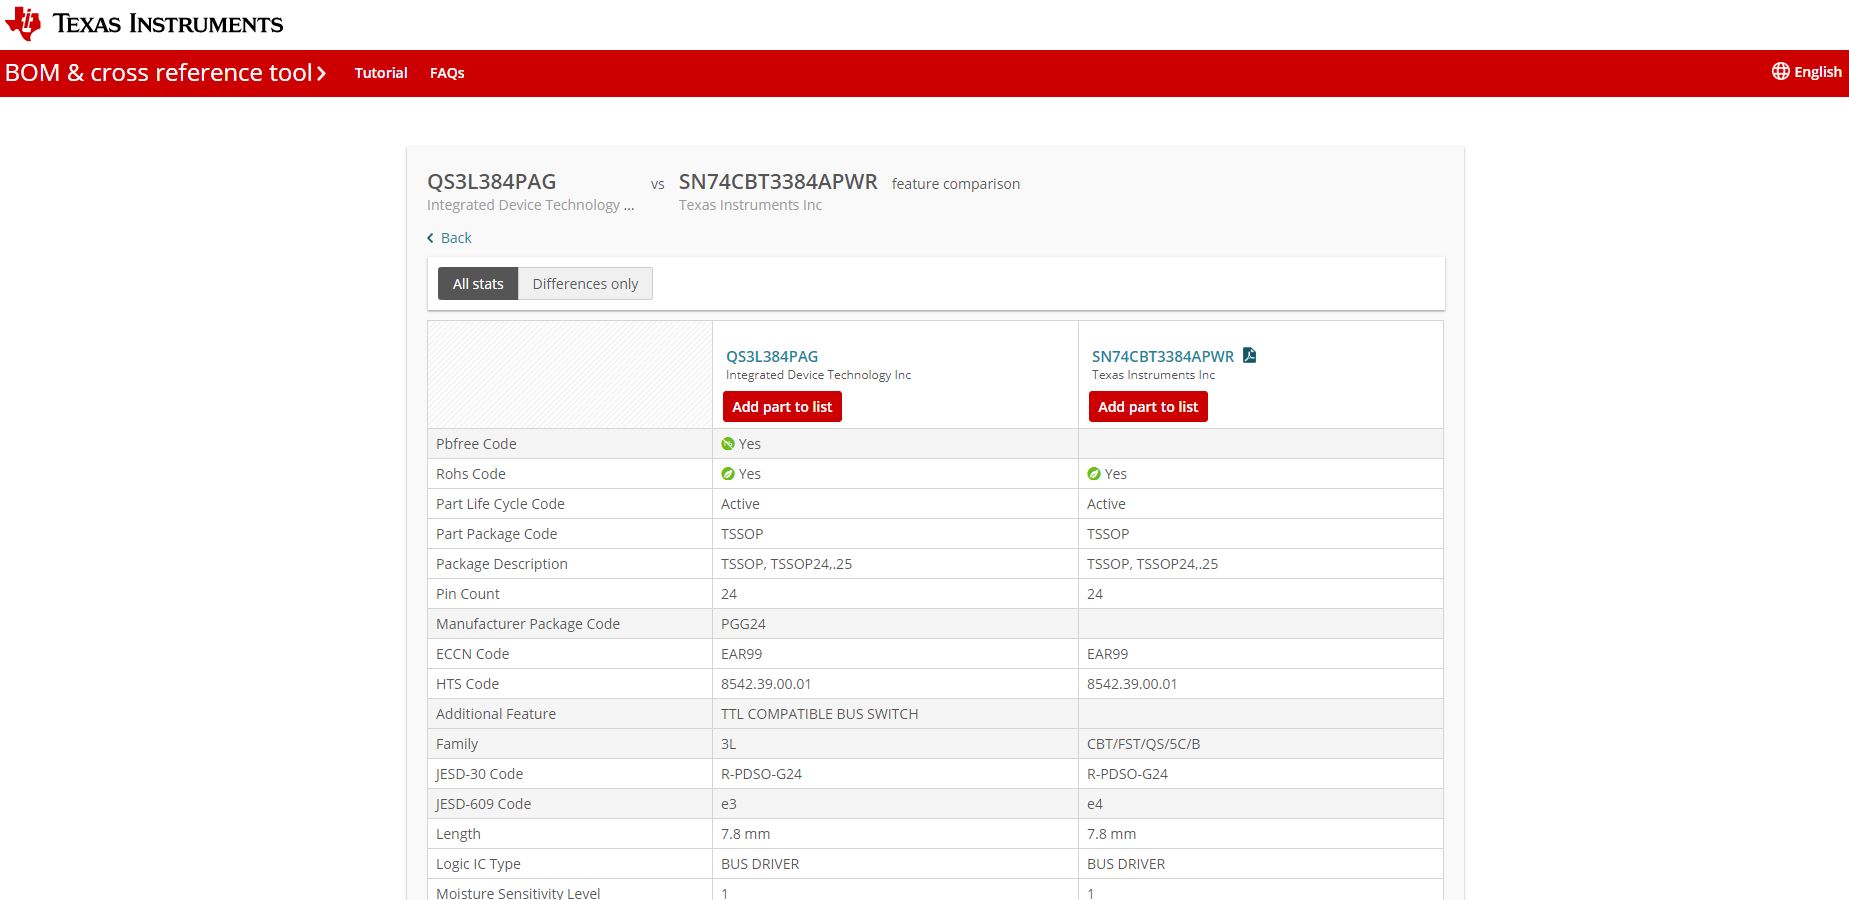Open SN74CBT3384APWR part link in table

[1163, 356]
